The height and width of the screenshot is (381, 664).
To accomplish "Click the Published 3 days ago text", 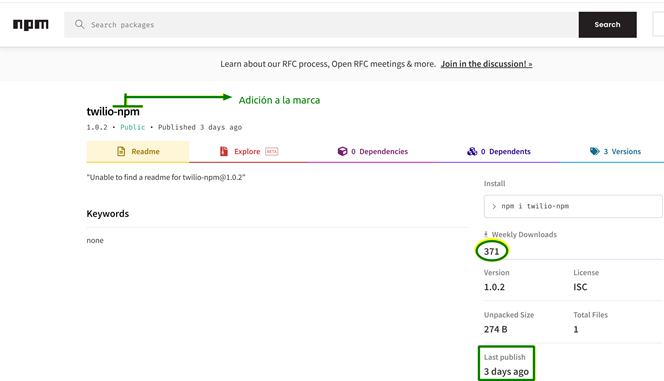I will click(200, 127).
